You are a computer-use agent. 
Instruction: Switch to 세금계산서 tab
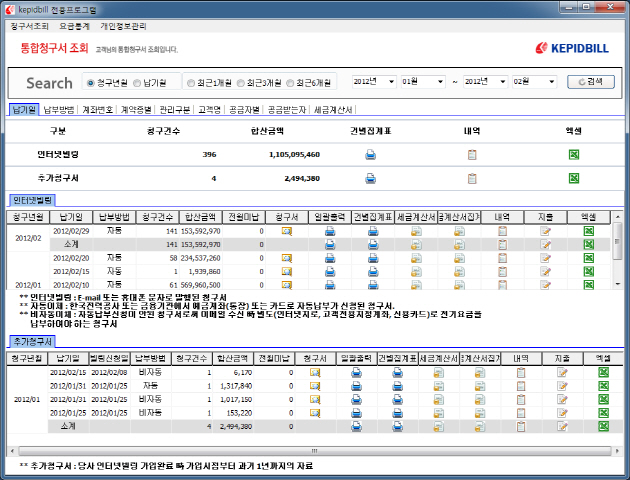pos(333,110)
